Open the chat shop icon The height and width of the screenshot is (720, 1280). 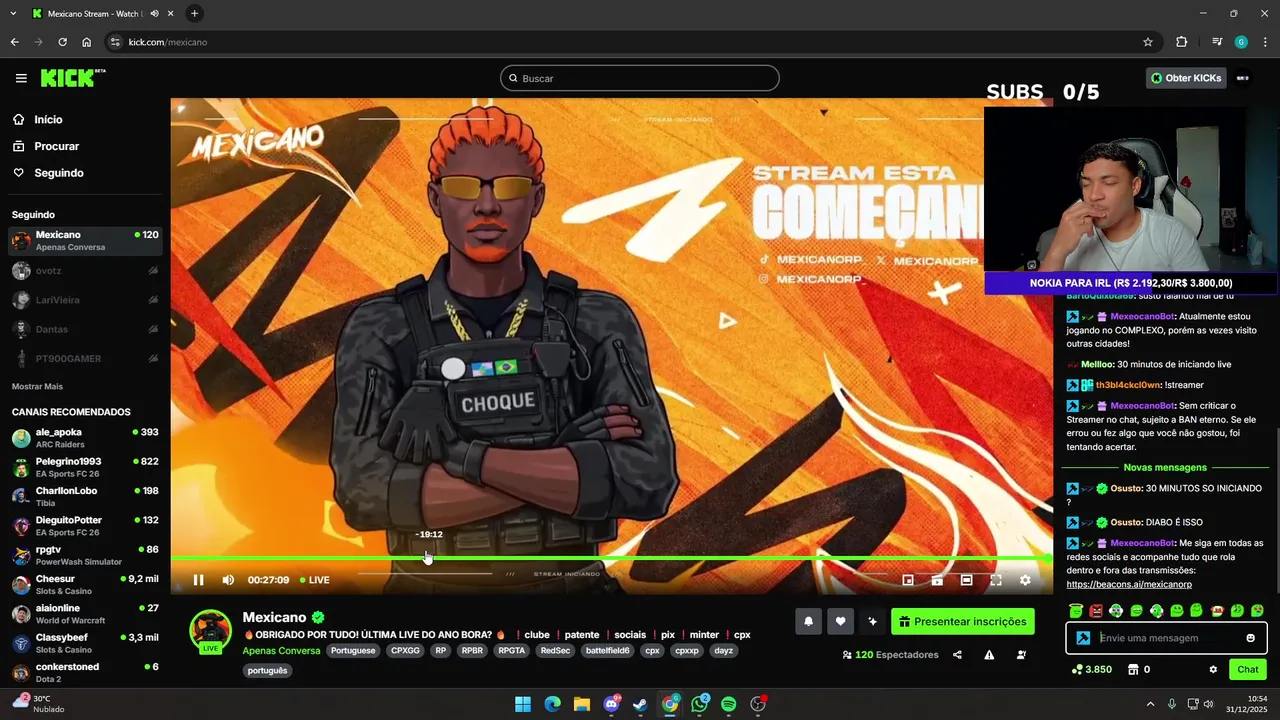pos(1133,669)
